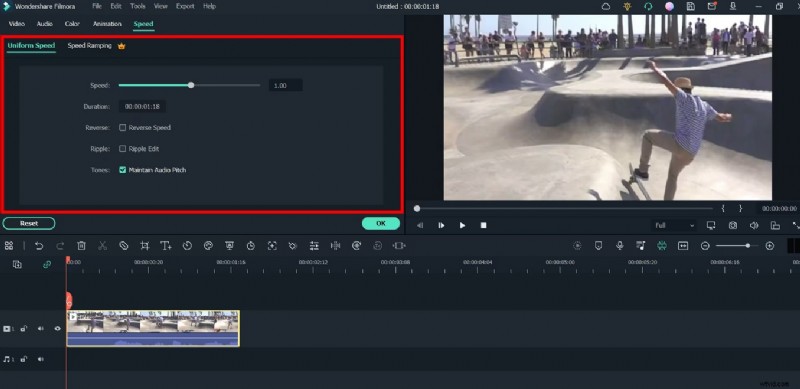Toggle the green link auto ripple icon
The height and width of the screenshot is (389, 800).
[47, 264]
